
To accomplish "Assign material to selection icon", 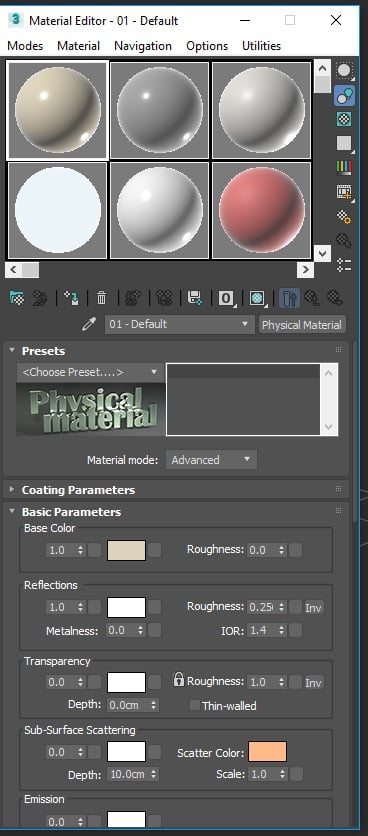I will pos(72,298).
